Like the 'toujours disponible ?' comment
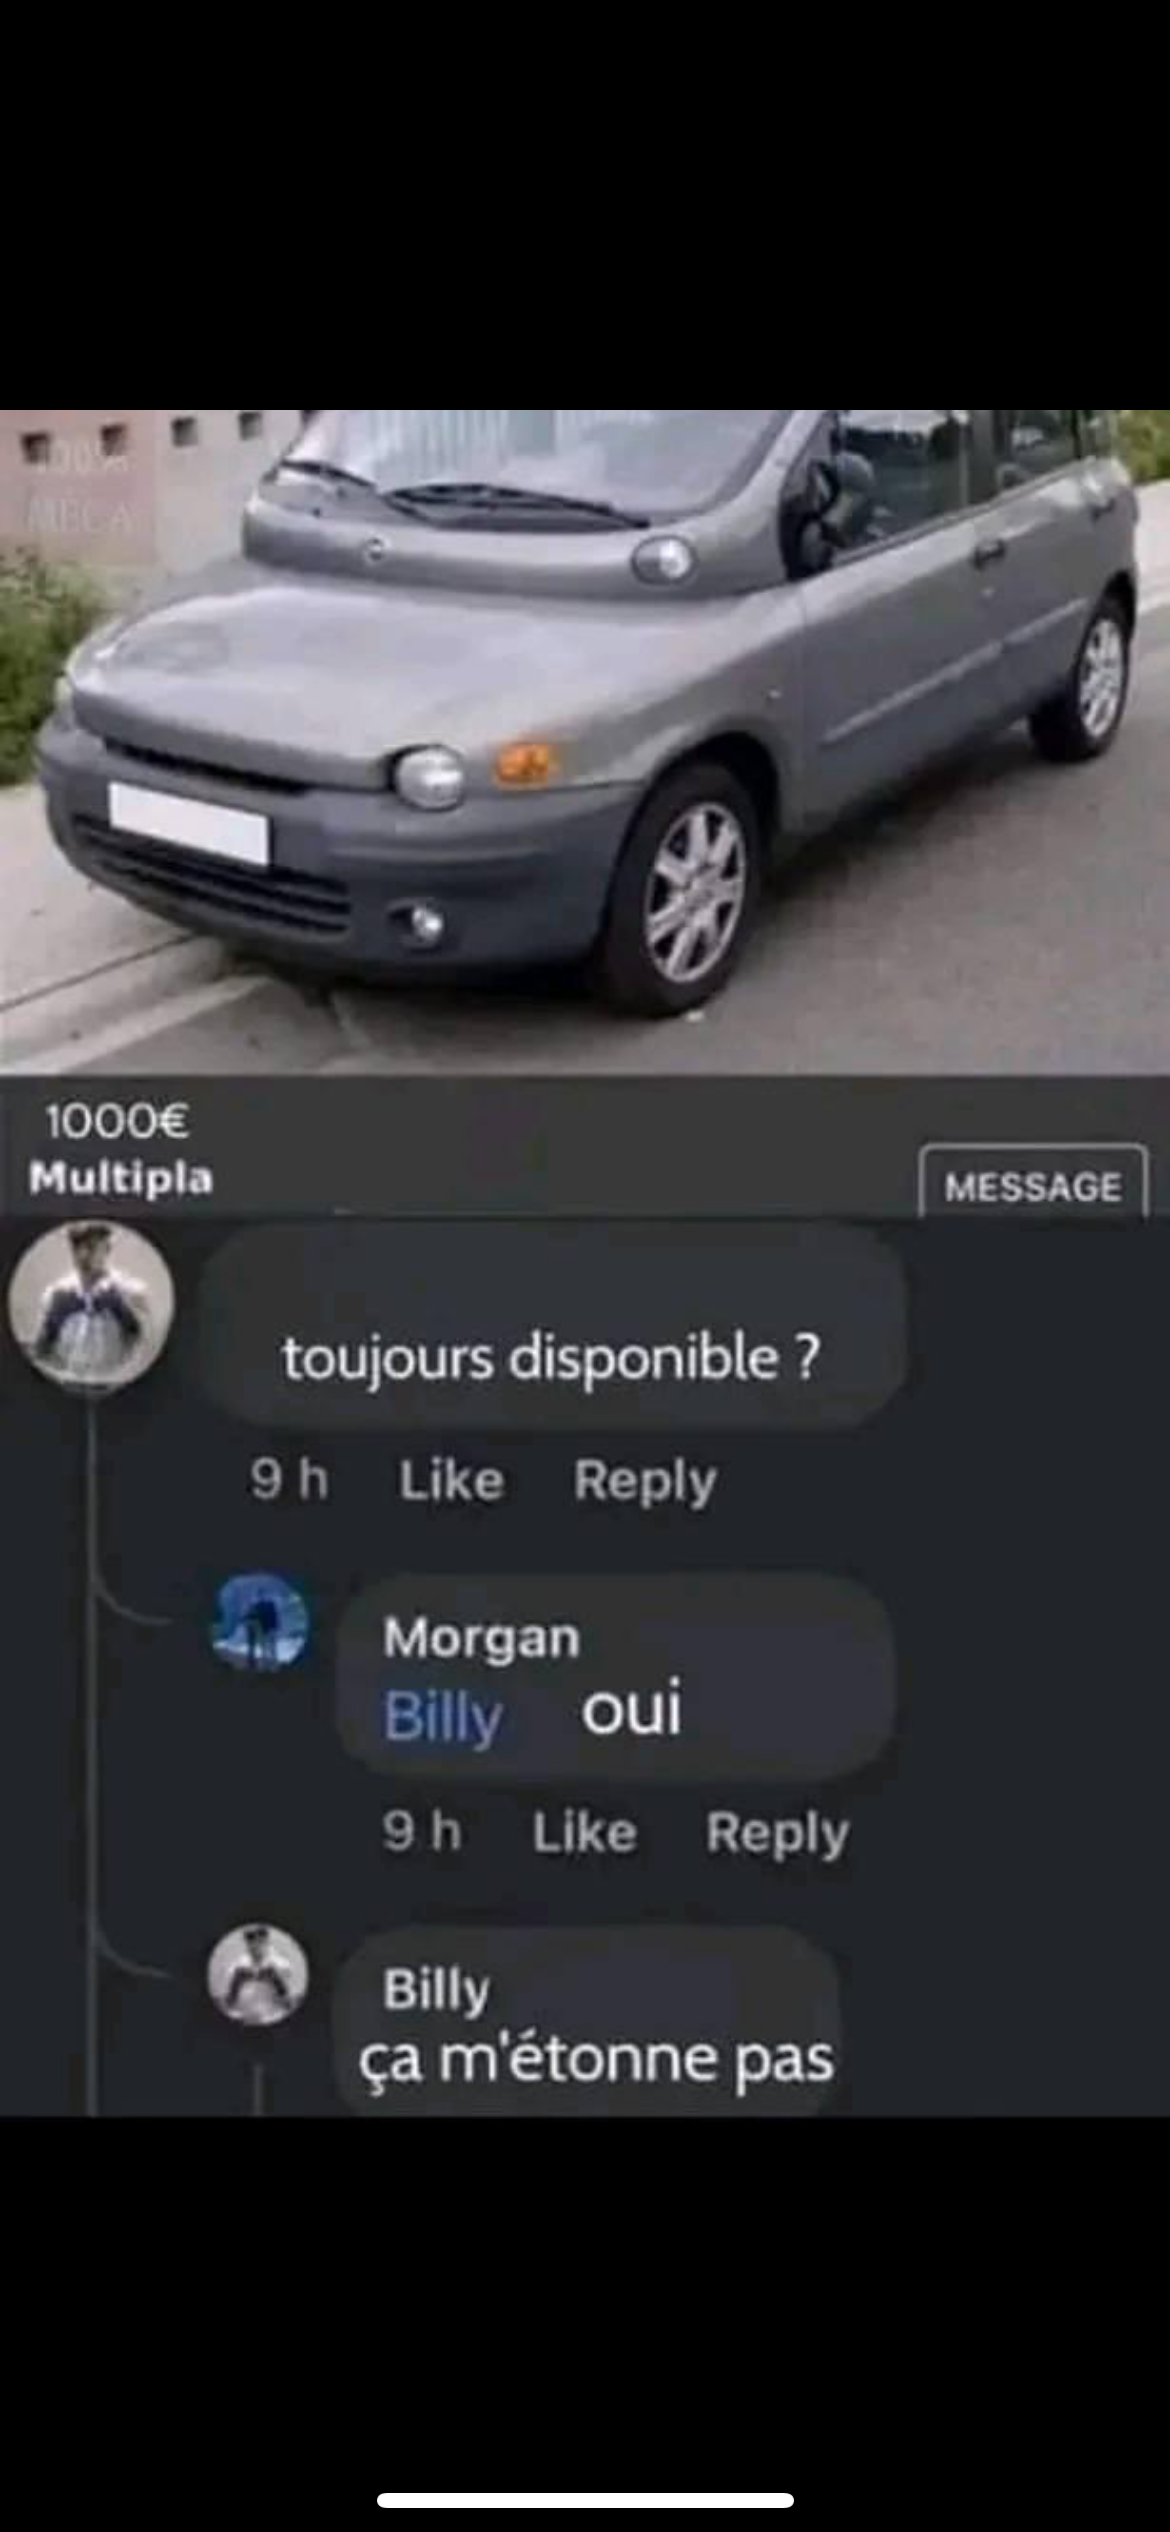The image size is (1170, 2532). coord(451,1480)
